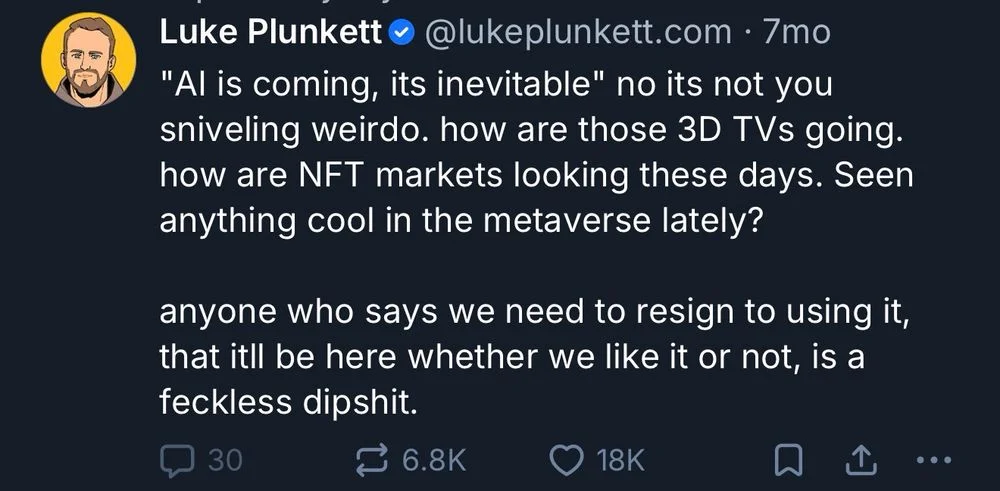Click the 7mo post timestamp
1000x491 pixels.
pyautogui.click(x=796, y=33)
